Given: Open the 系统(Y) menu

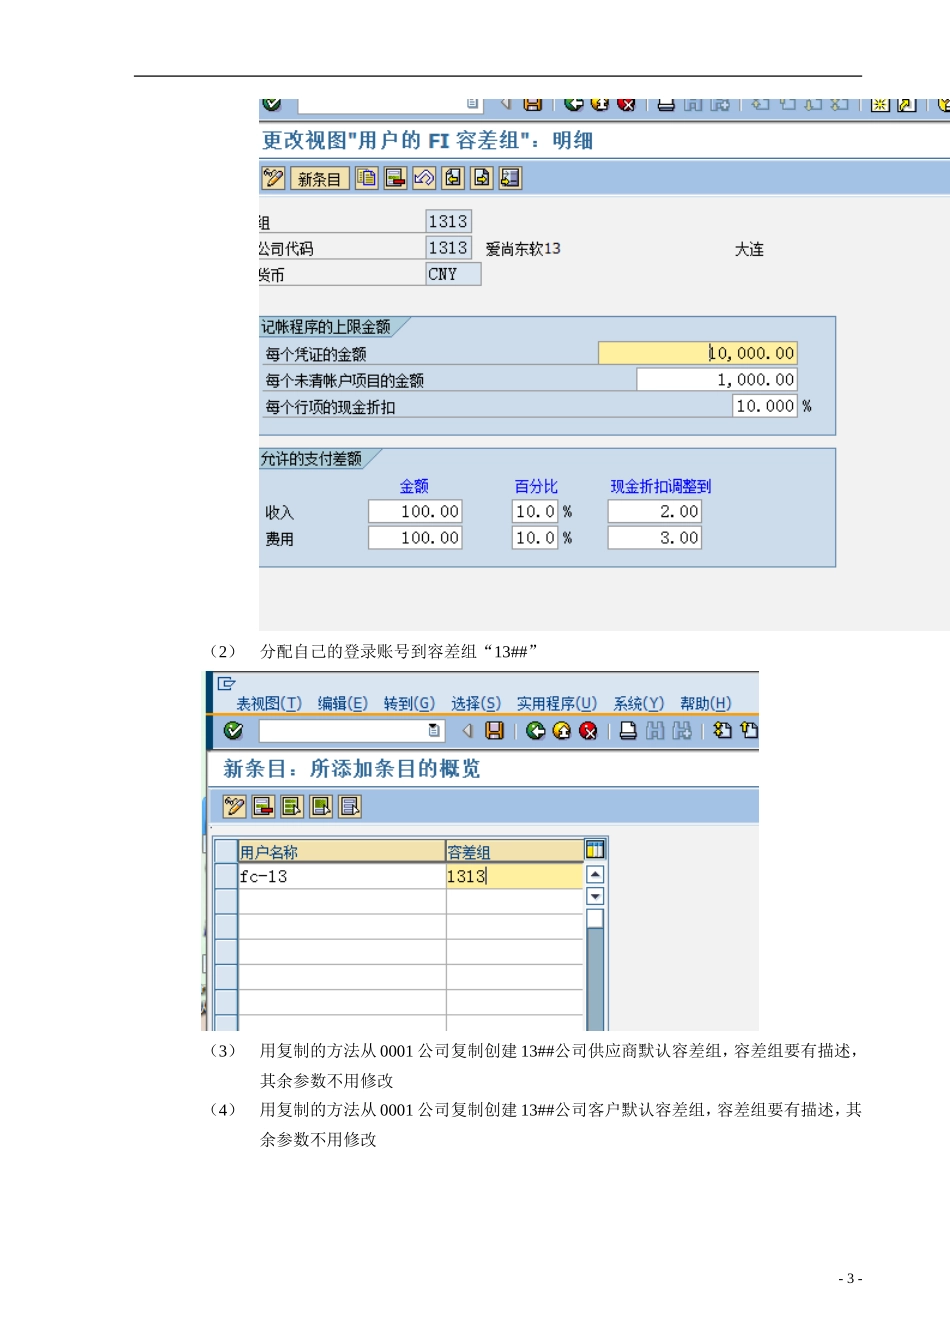Looking at the screenshot, I should tap(639, 704).
